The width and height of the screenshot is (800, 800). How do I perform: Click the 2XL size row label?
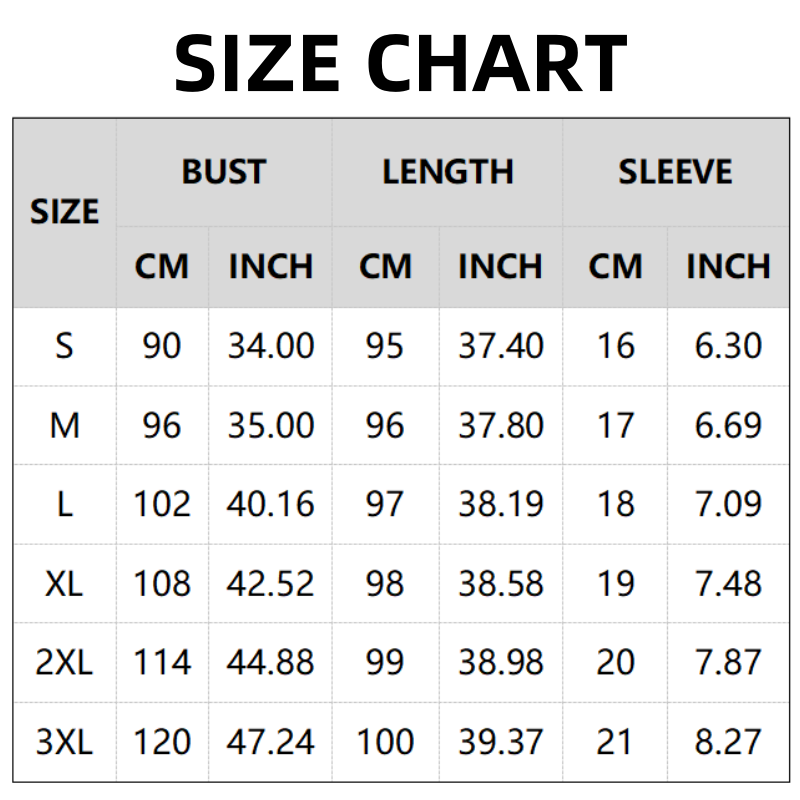[65, 662]
